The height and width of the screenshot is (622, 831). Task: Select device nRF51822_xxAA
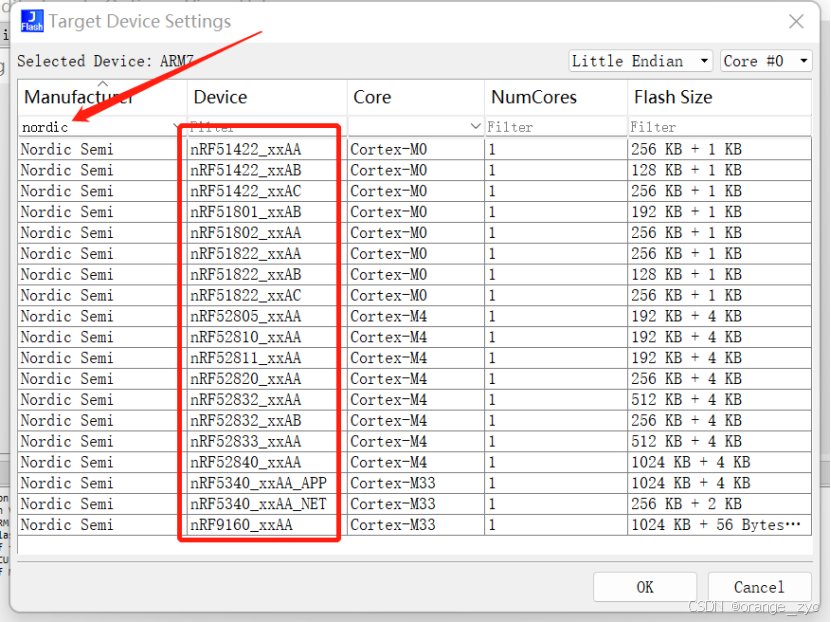[245, 254]
